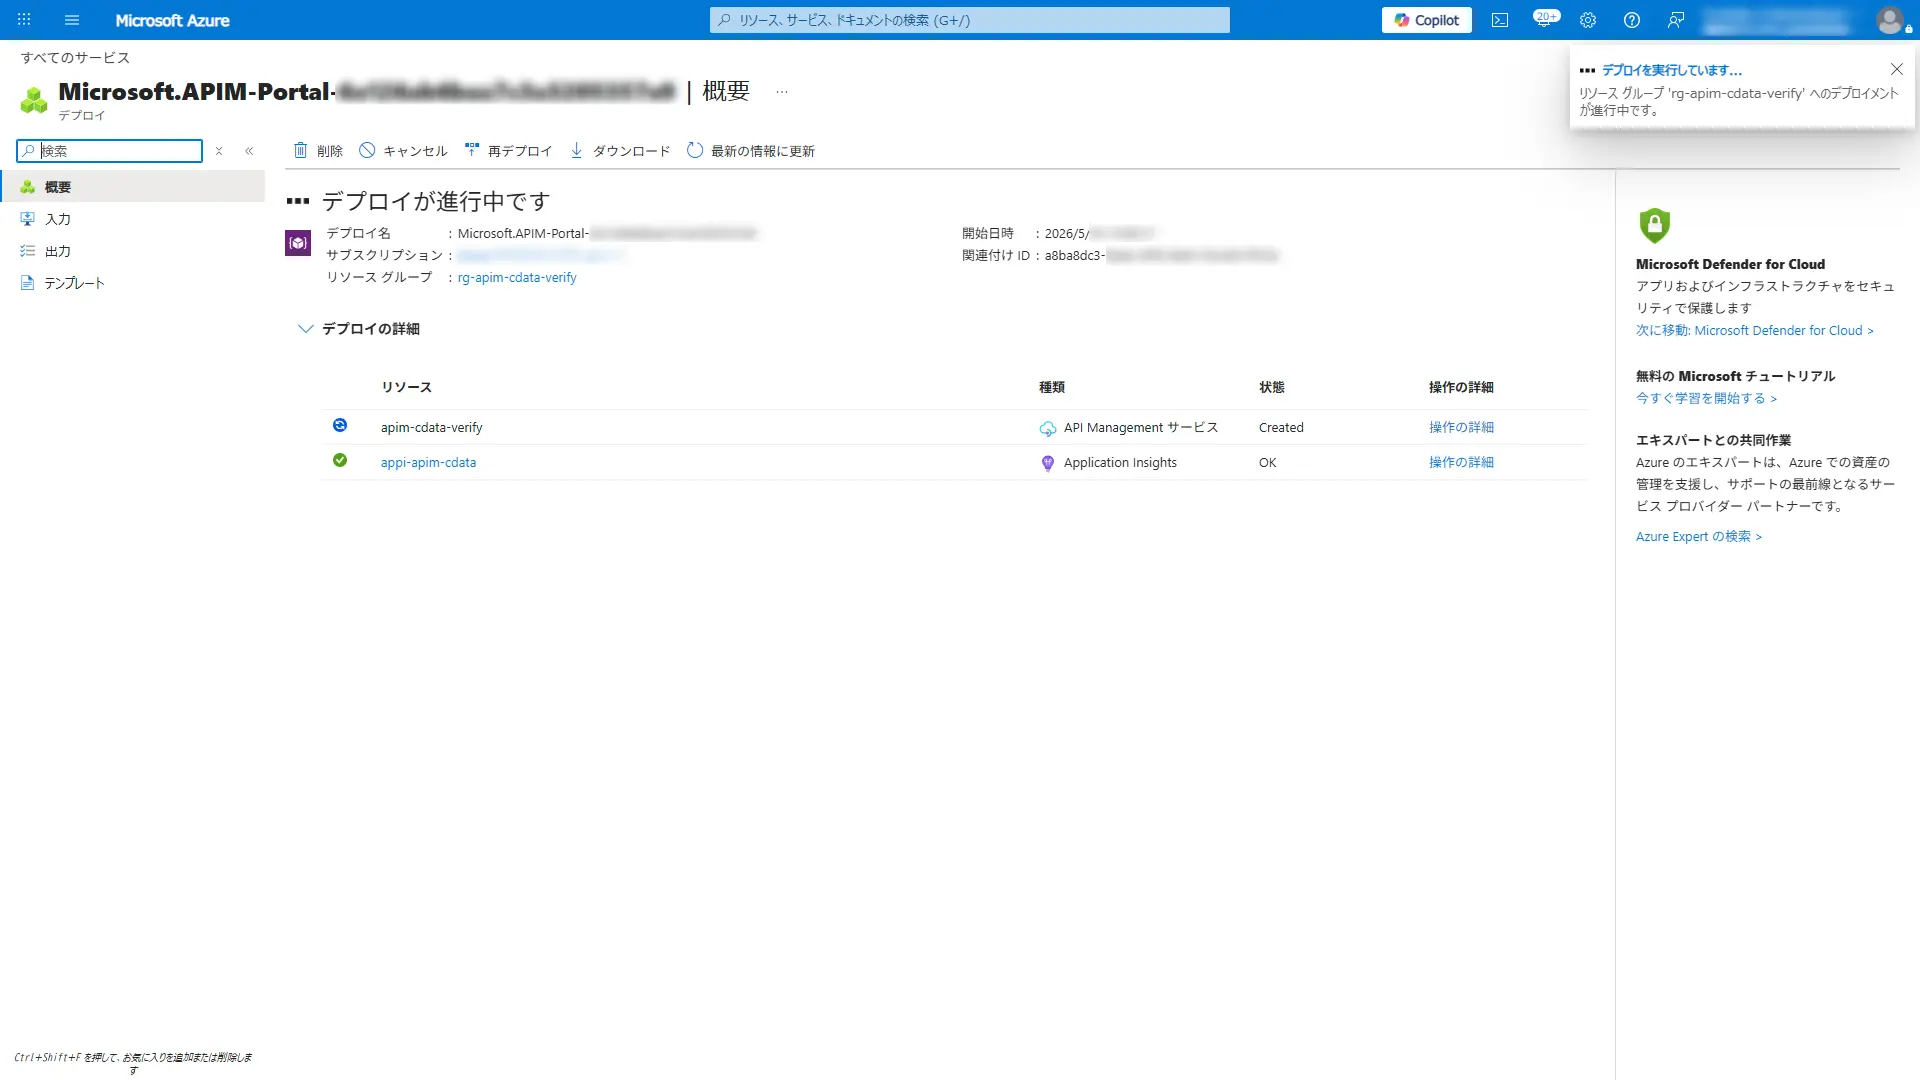This screenshot has height=1080, width=1920.
Task: Click the Microsoft Defender for Cloud heading
Action: [x=1730, y=265]
